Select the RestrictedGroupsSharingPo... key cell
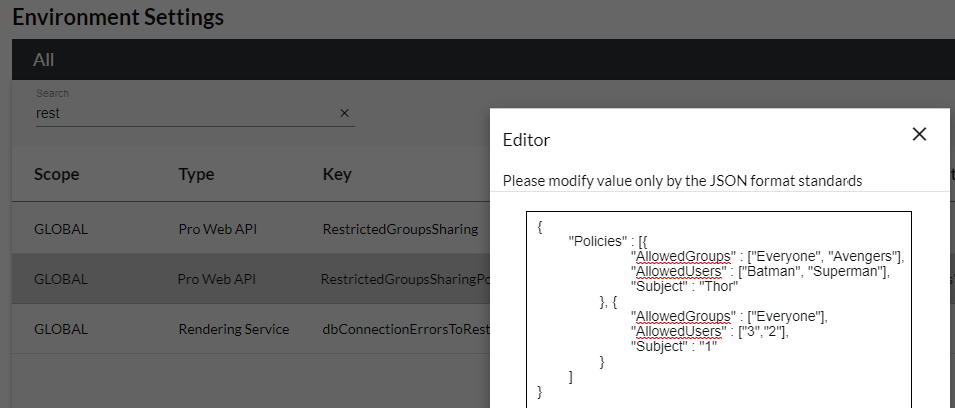955x411 pixels. tap(406, 279)
